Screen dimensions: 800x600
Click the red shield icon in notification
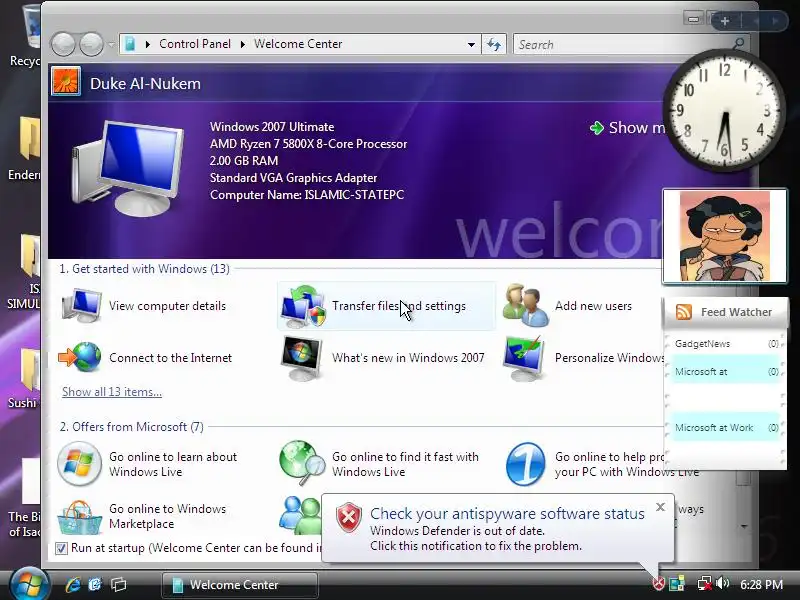[349, 517]
